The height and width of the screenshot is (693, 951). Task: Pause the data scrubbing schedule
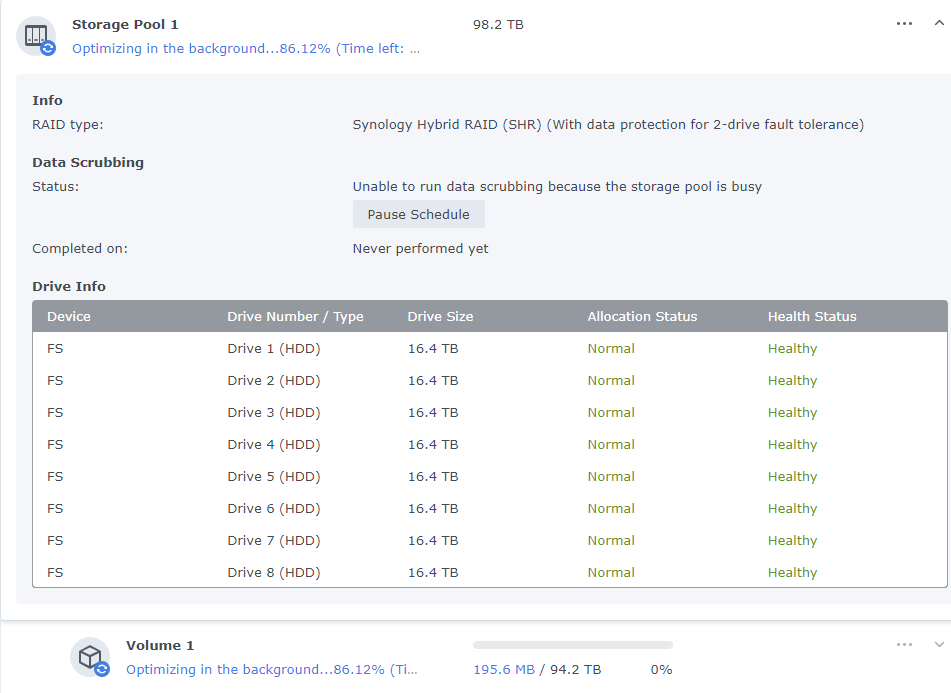coord(418,214)
